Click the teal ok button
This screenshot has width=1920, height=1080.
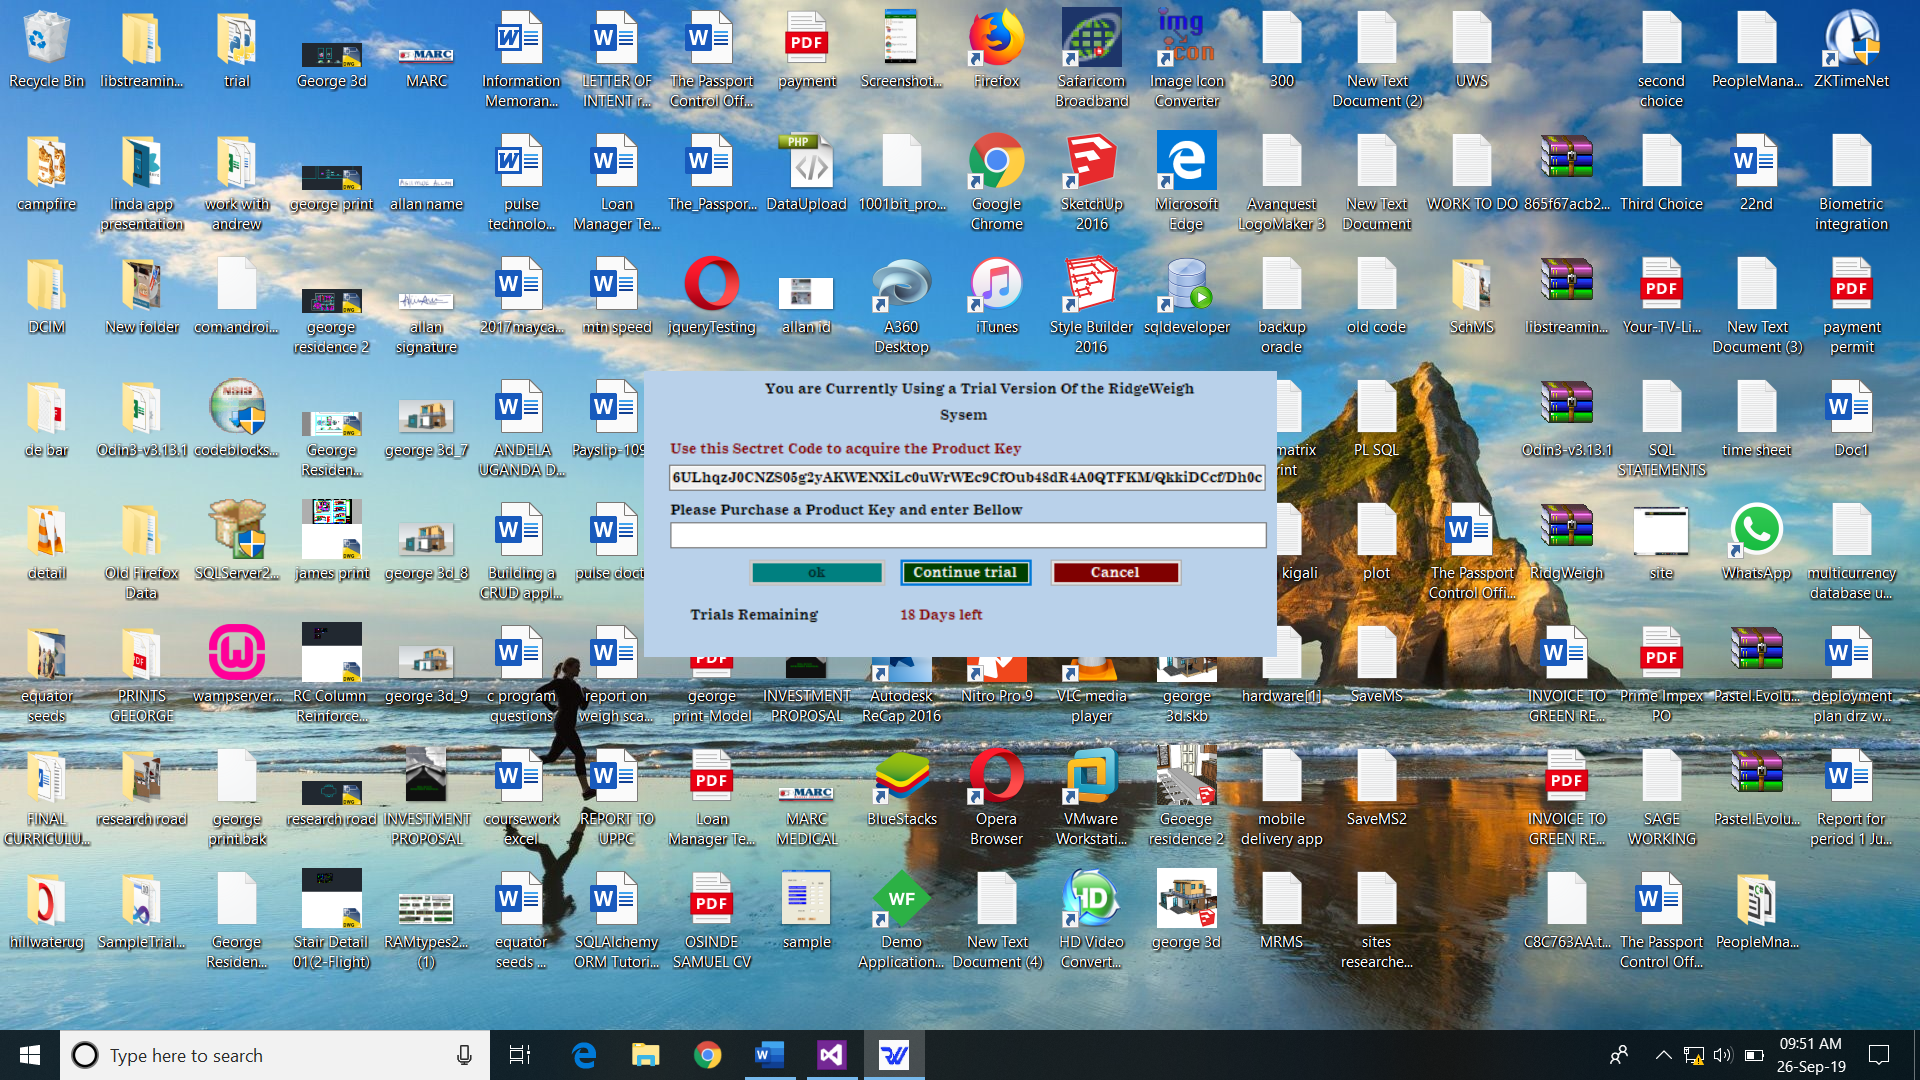coord(817,572)
